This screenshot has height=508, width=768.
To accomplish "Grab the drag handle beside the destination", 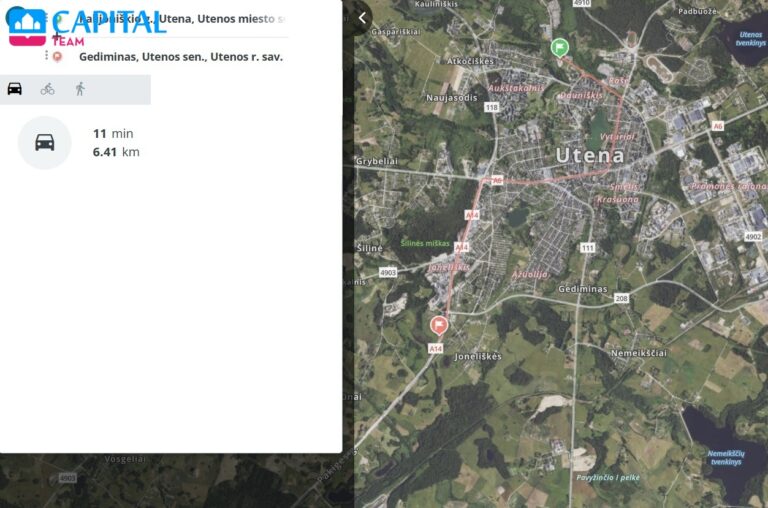I will pos(46,57).
